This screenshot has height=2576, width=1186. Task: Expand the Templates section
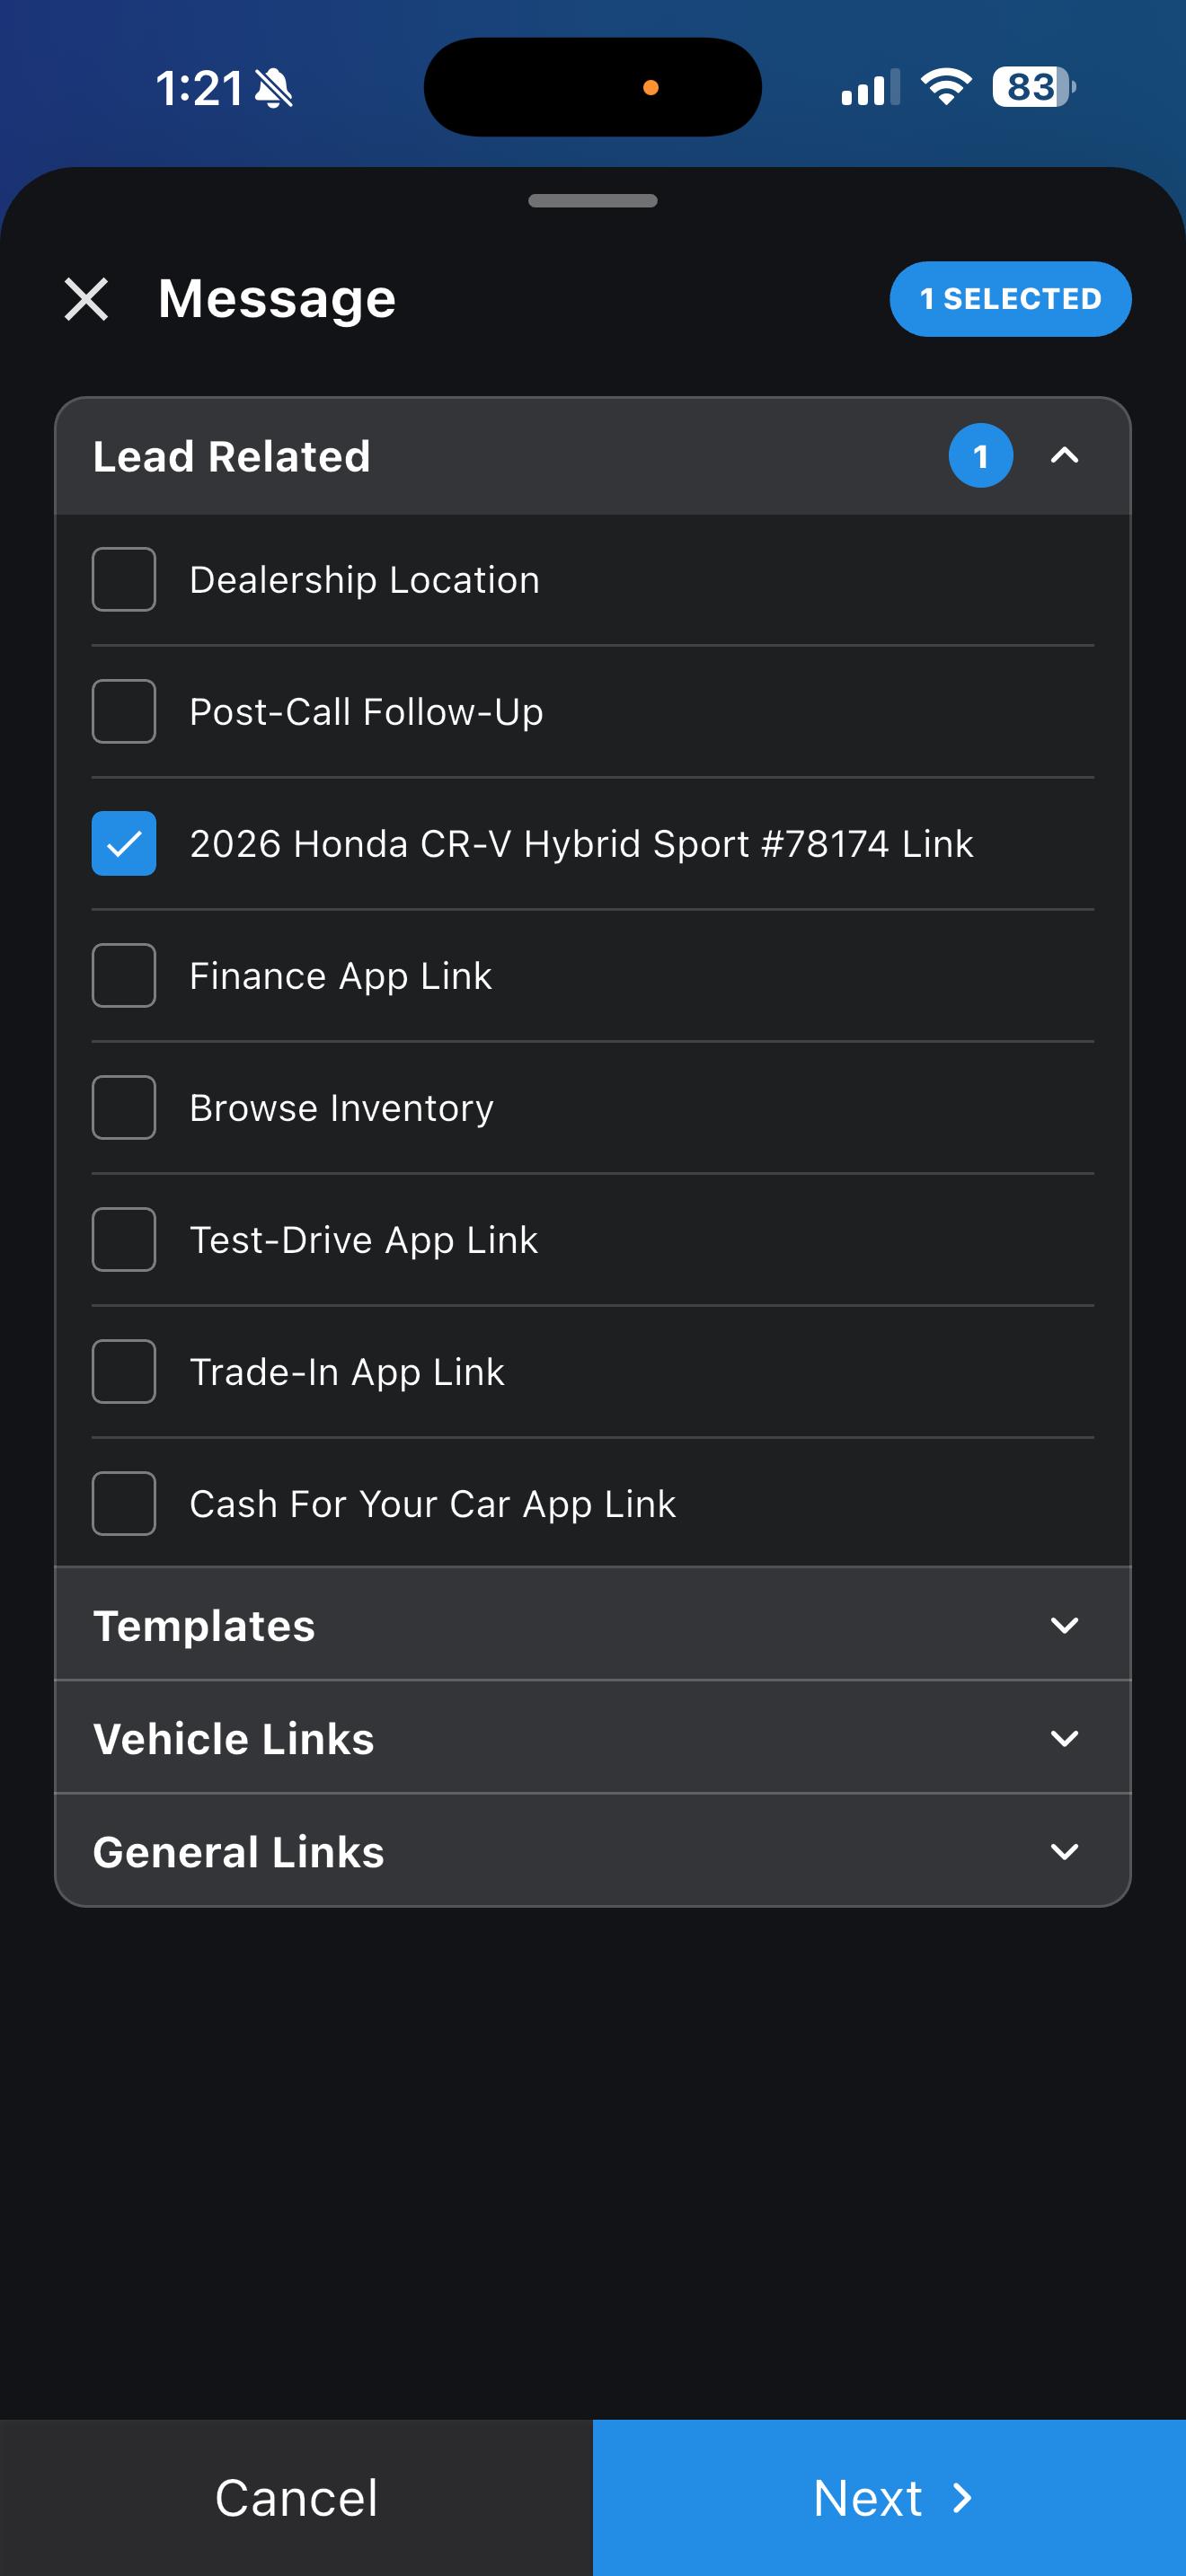(593, 1625)
